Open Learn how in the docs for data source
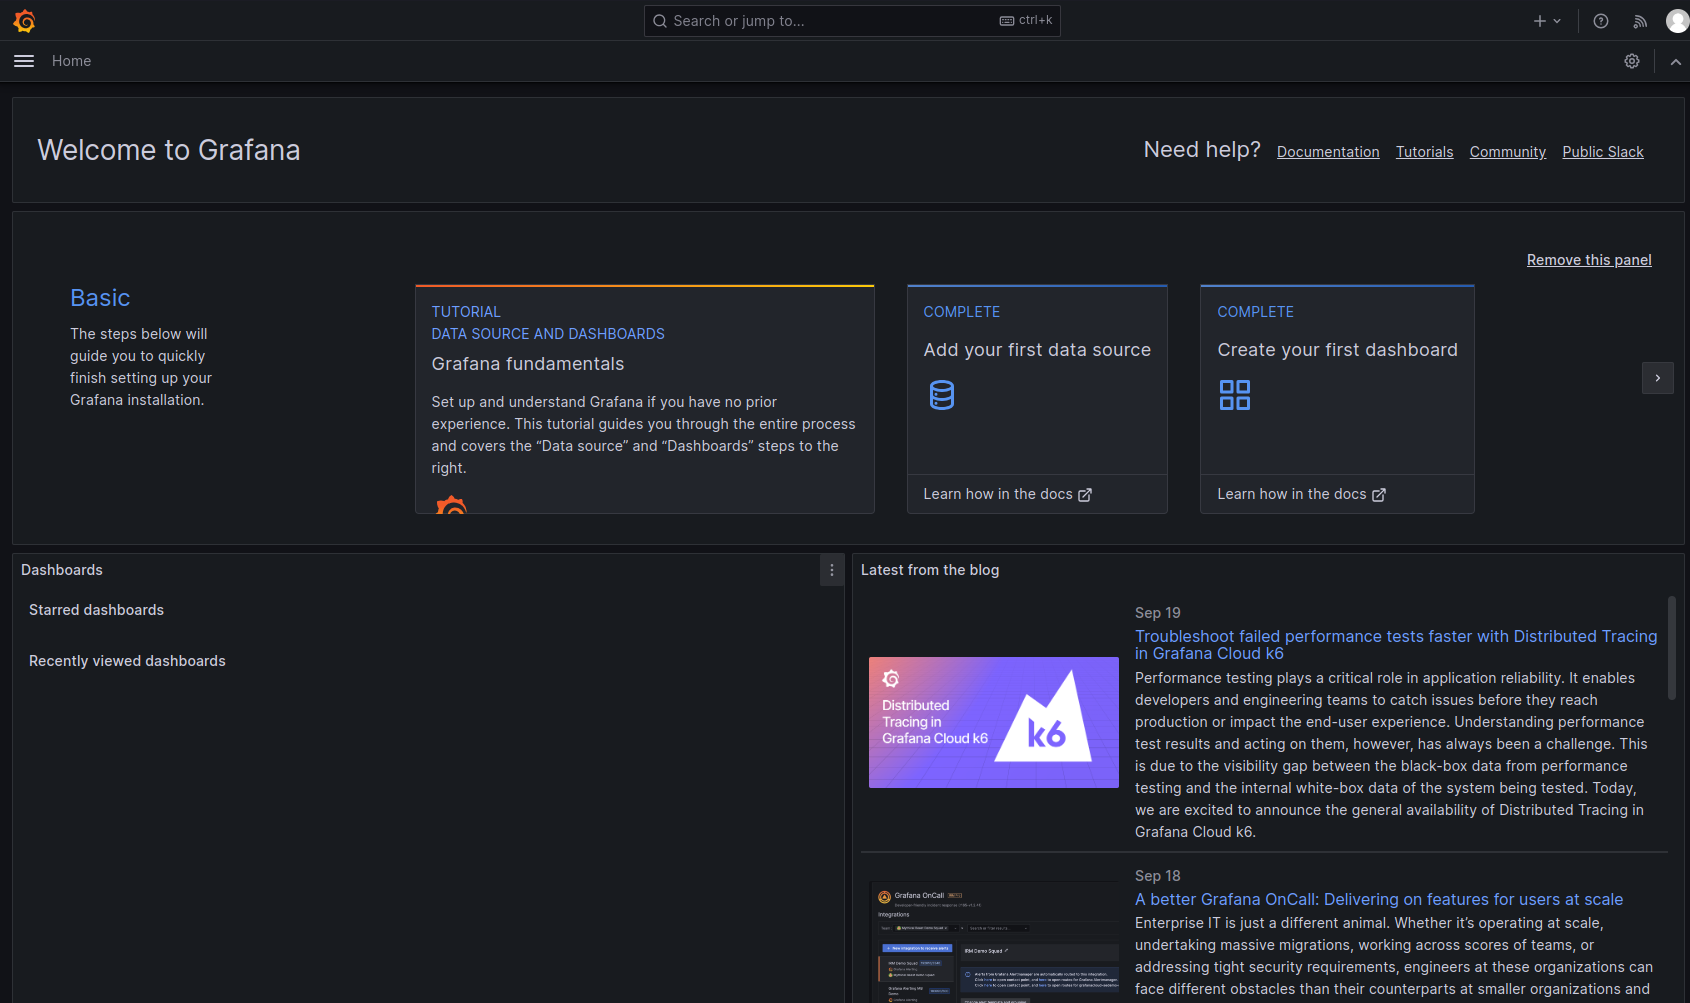Image resolution: width=1690 pixels, height=1003 pixels. point(1007,494)
